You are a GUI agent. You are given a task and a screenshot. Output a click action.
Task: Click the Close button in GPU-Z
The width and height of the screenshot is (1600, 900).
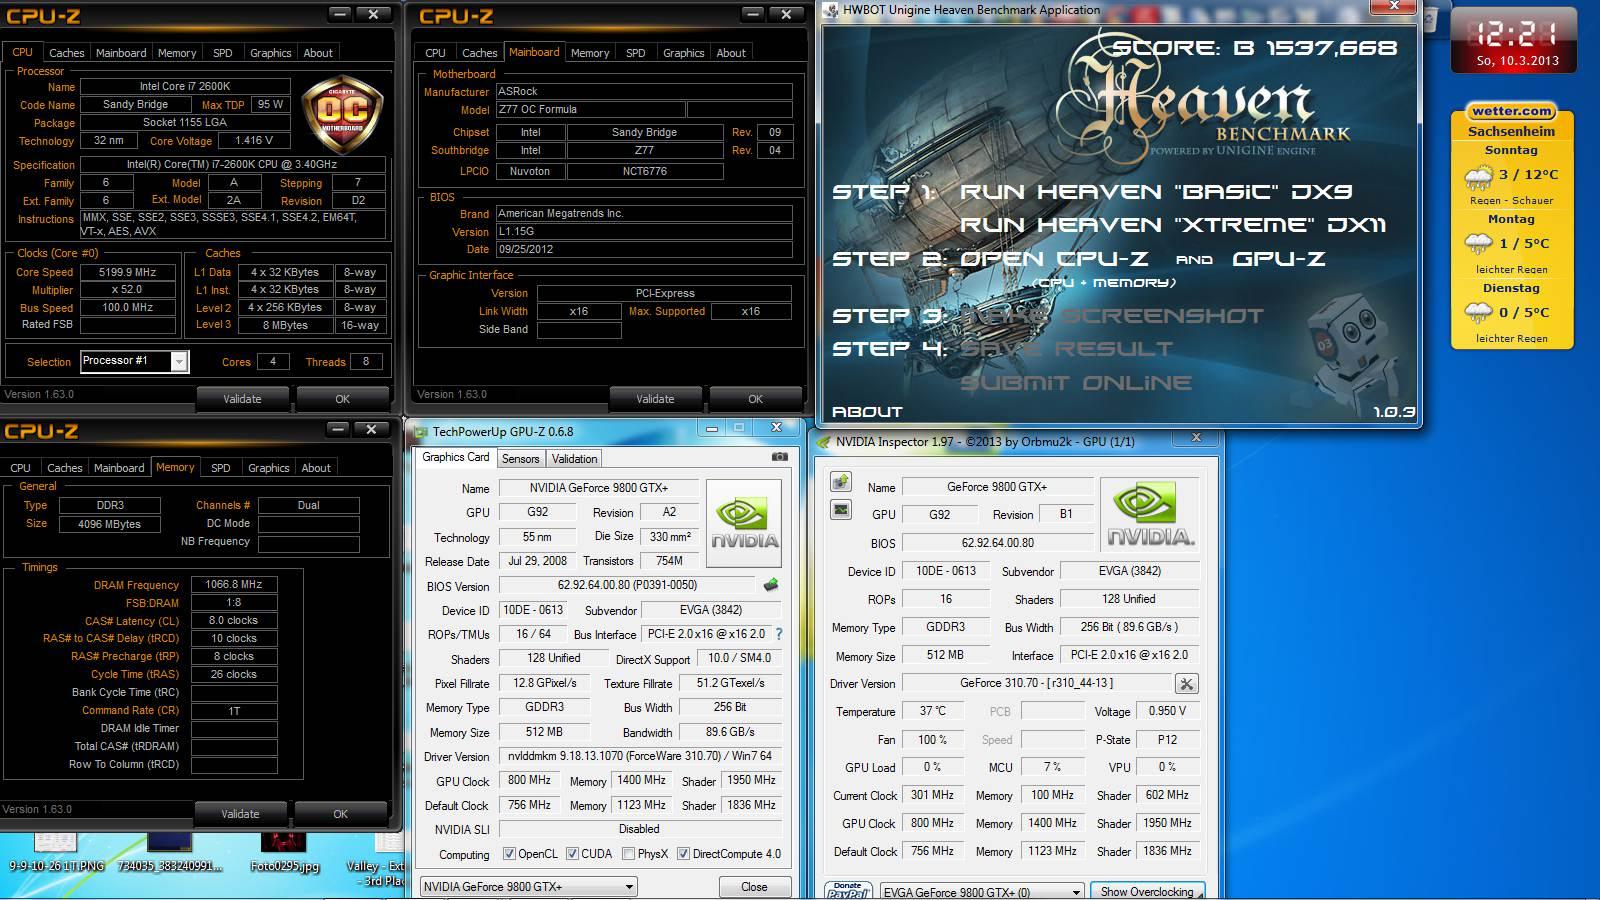coord(754,887)
